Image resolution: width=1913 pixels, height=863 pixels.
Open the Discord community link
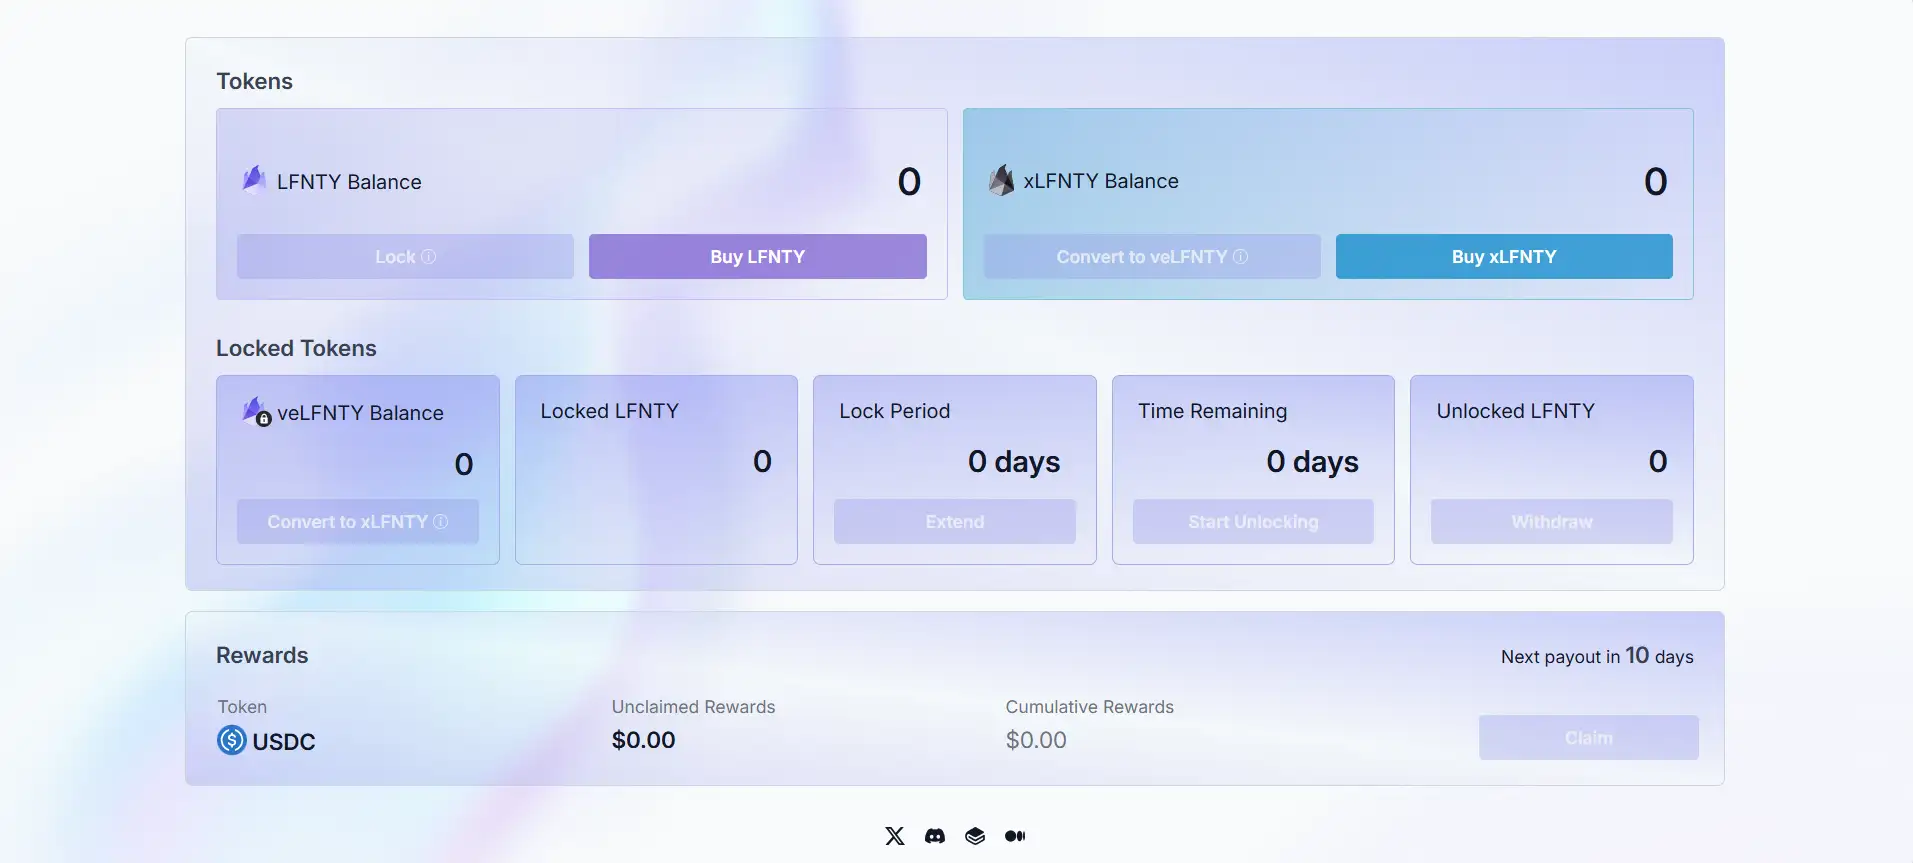tap(935, 836)
